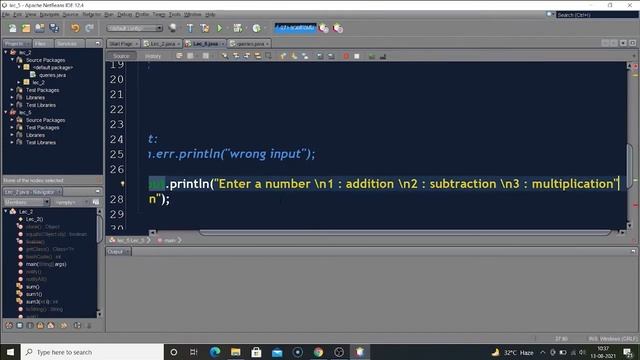Expand lec_5 Source Packages node

pos(12,120)
